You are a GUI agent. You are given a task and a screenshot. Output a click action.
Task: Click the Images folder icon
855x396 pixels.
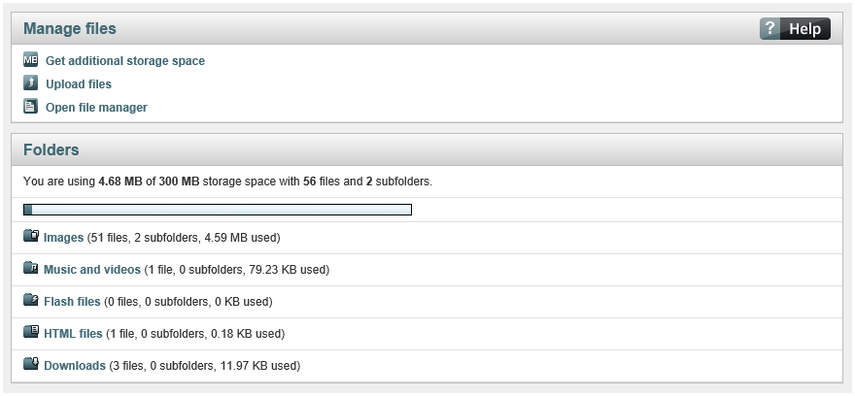31,236
